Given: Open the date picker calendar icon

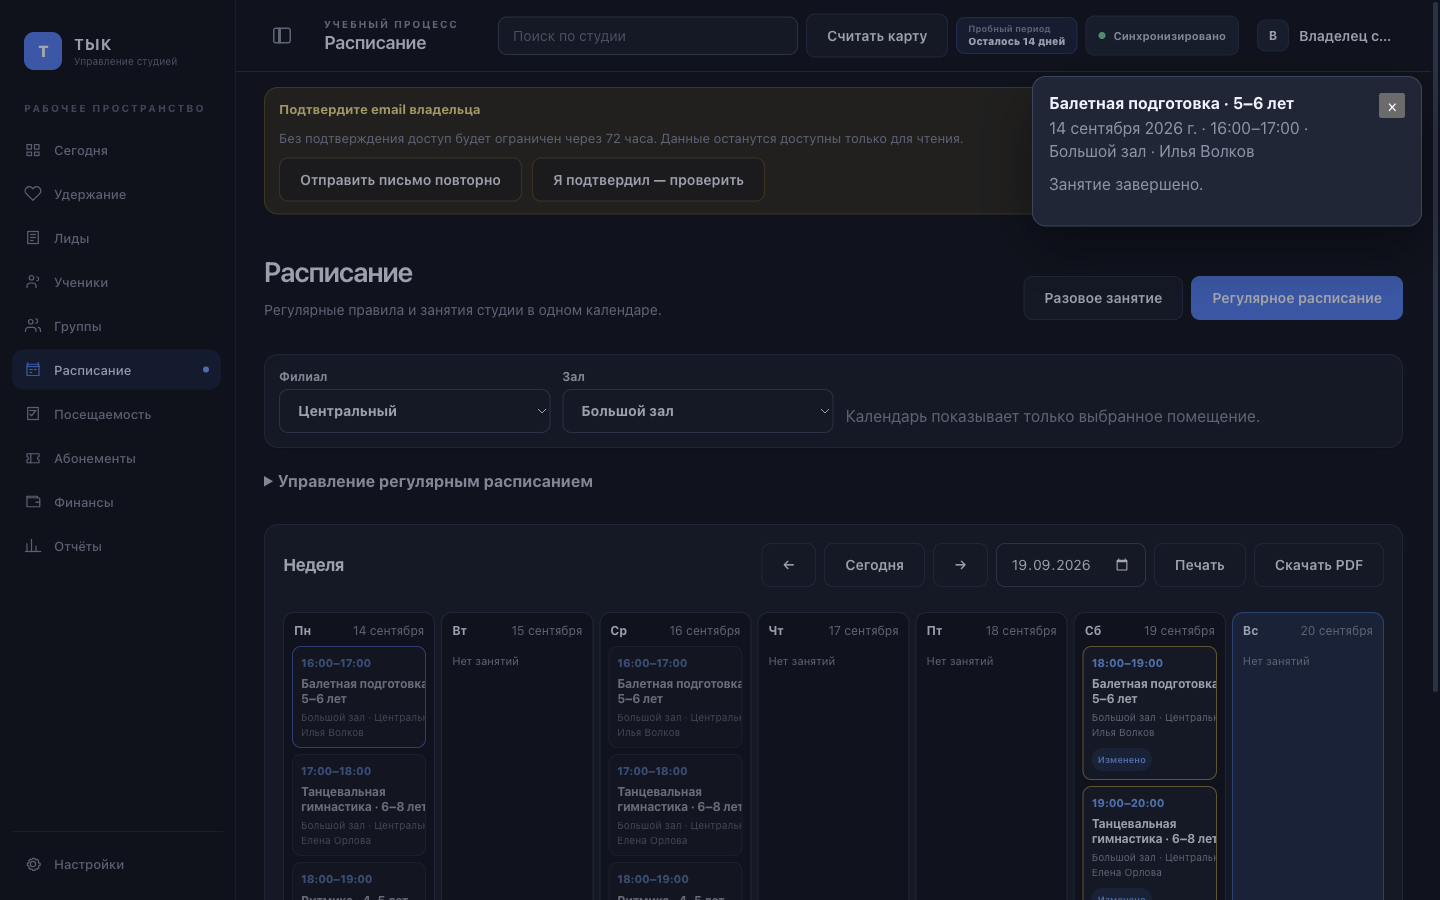Looking at the screenshot, I should pos(1122,565).
